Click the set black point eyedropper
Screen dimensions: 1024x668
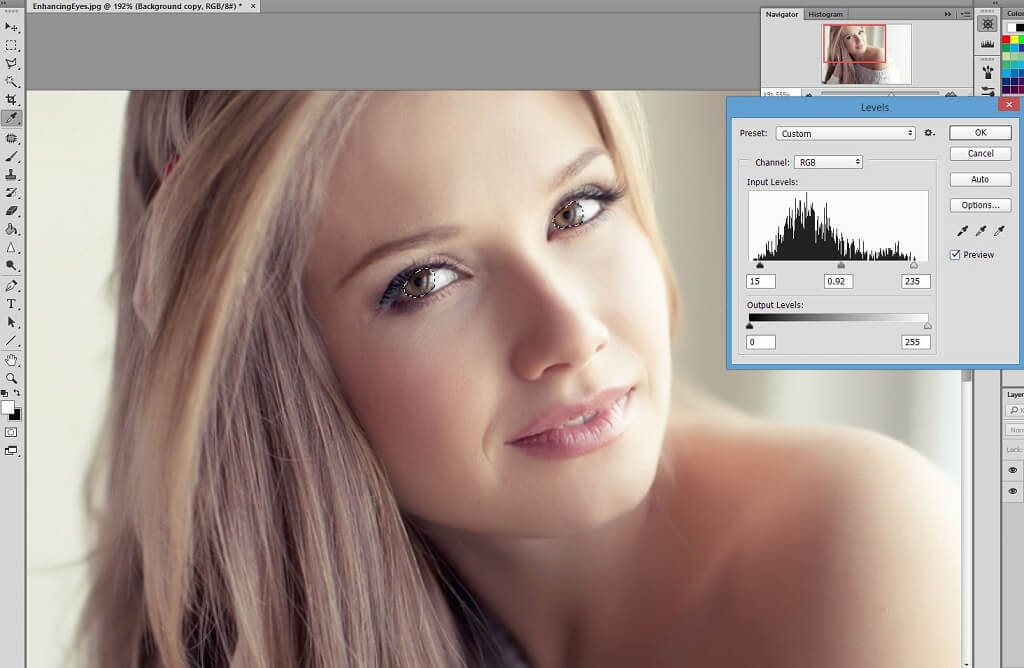(x=963, y=231)
